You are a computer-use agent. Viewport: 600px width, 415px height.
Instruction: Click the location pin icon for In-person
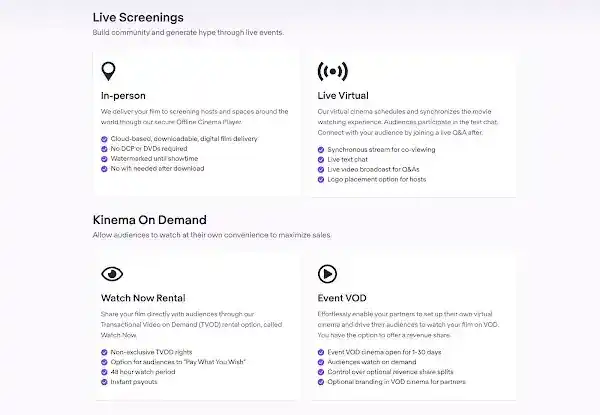pyautogui.click(x=108, y=71)
